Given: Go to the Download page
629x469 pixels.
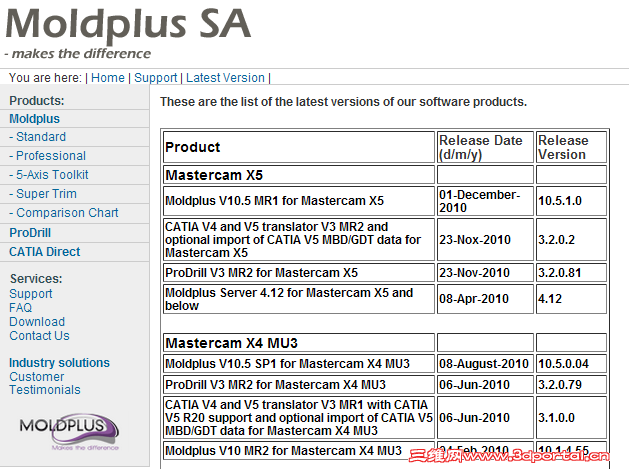Looking at the screenshot, I should (x=37, y=322).
